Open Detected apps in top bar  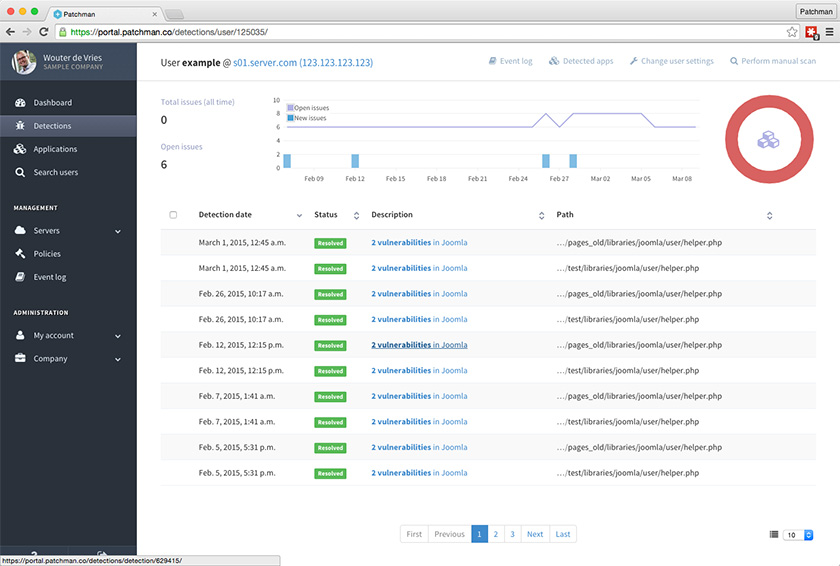click(x=581, y=61)
